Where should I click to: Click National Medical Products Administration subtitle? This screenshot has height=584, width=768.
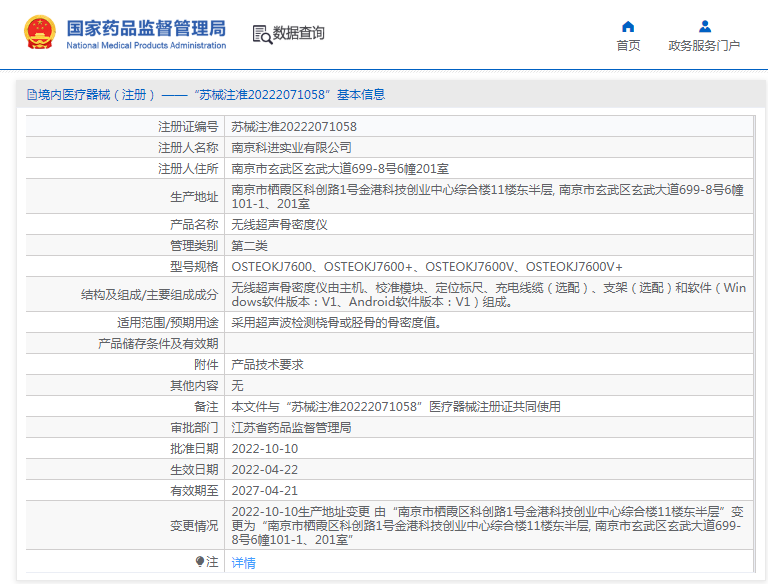[146, 46]
